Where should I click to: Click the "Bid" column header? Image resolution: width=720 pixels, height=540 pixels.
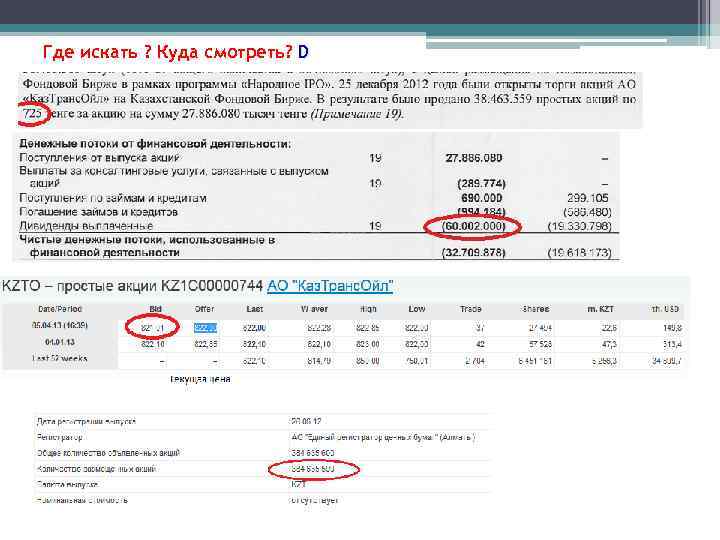click(155, 309)
